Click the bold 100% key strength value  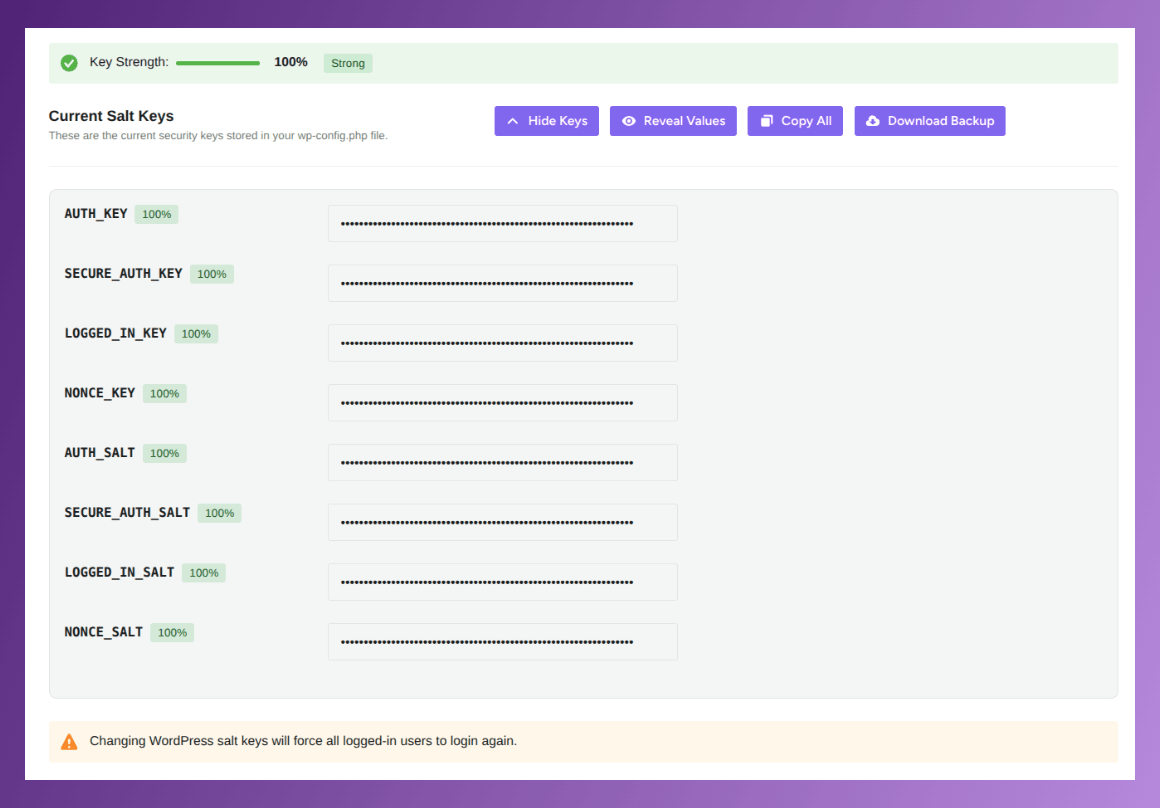(x=291, y=62)
